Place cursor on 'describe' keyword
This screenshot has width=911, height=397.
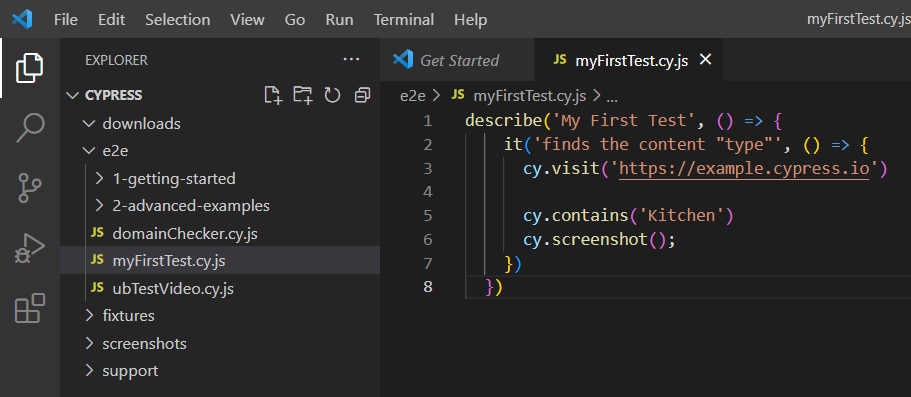pyautogui.click(x=504, y=121)
